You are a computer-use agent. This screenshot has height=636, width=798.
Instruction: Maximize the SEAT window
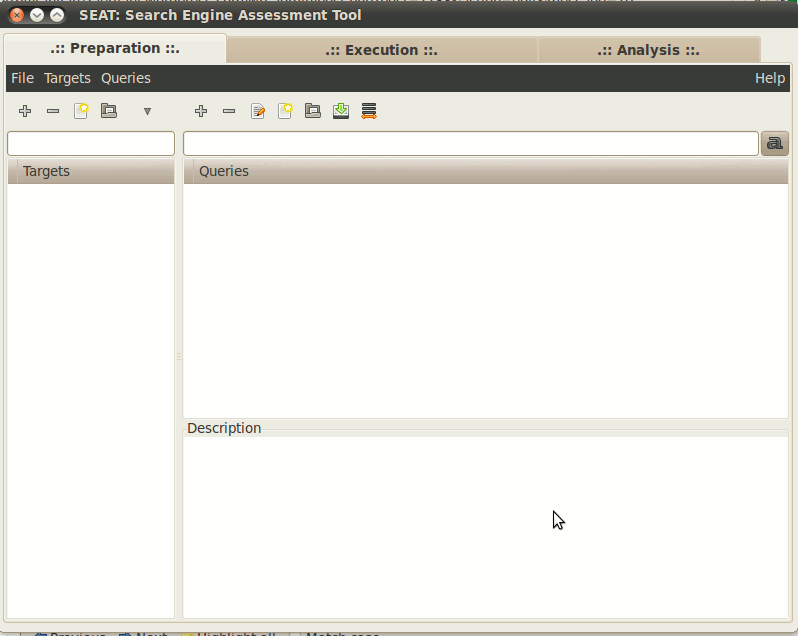coord(57,15)
